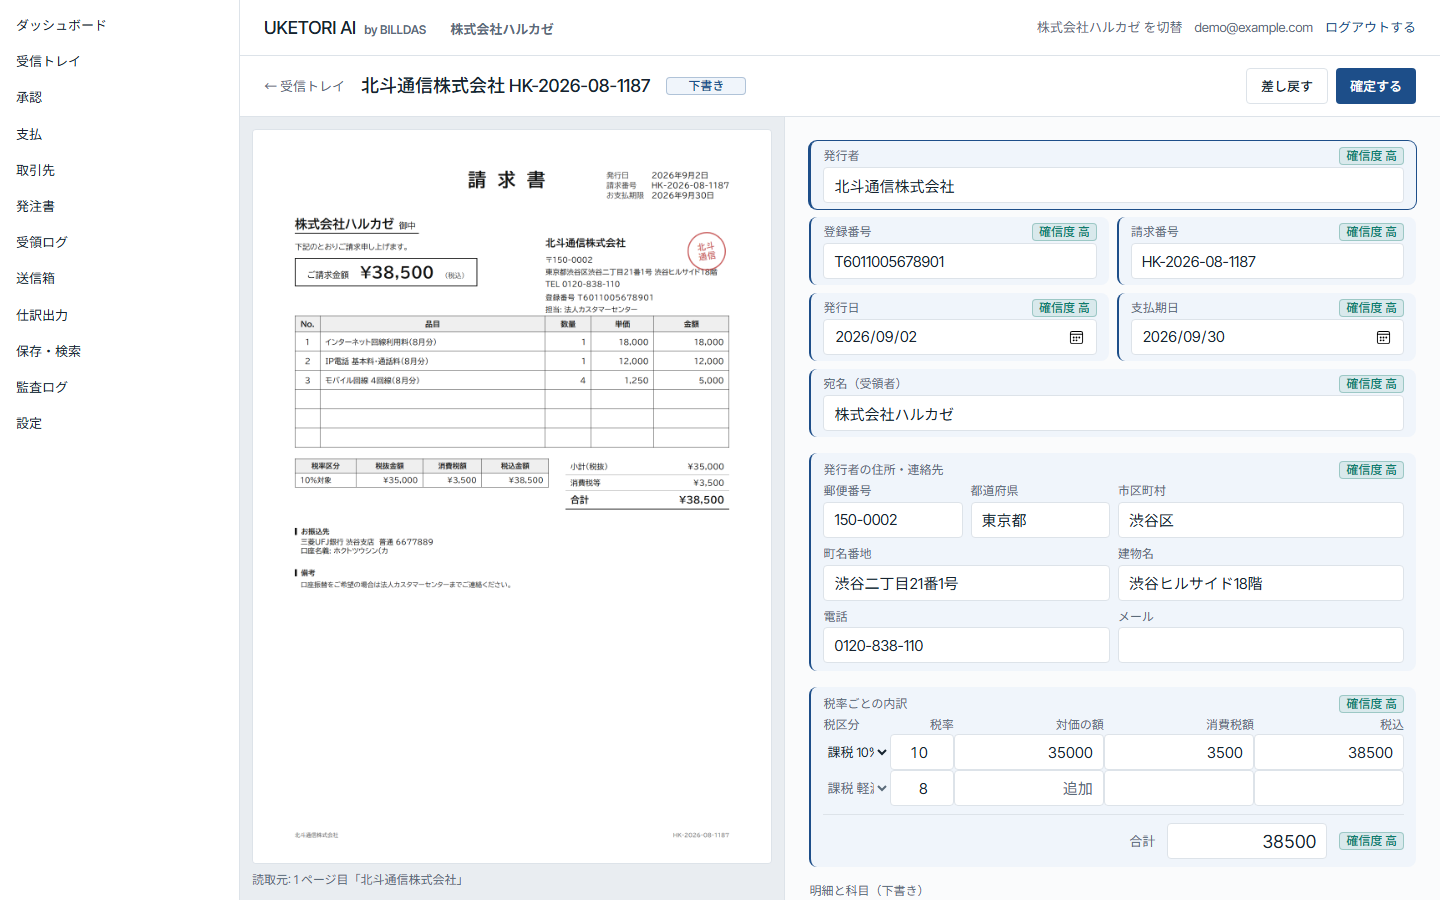
Task: Open 承認 in the sidebar
Action: 29,97
